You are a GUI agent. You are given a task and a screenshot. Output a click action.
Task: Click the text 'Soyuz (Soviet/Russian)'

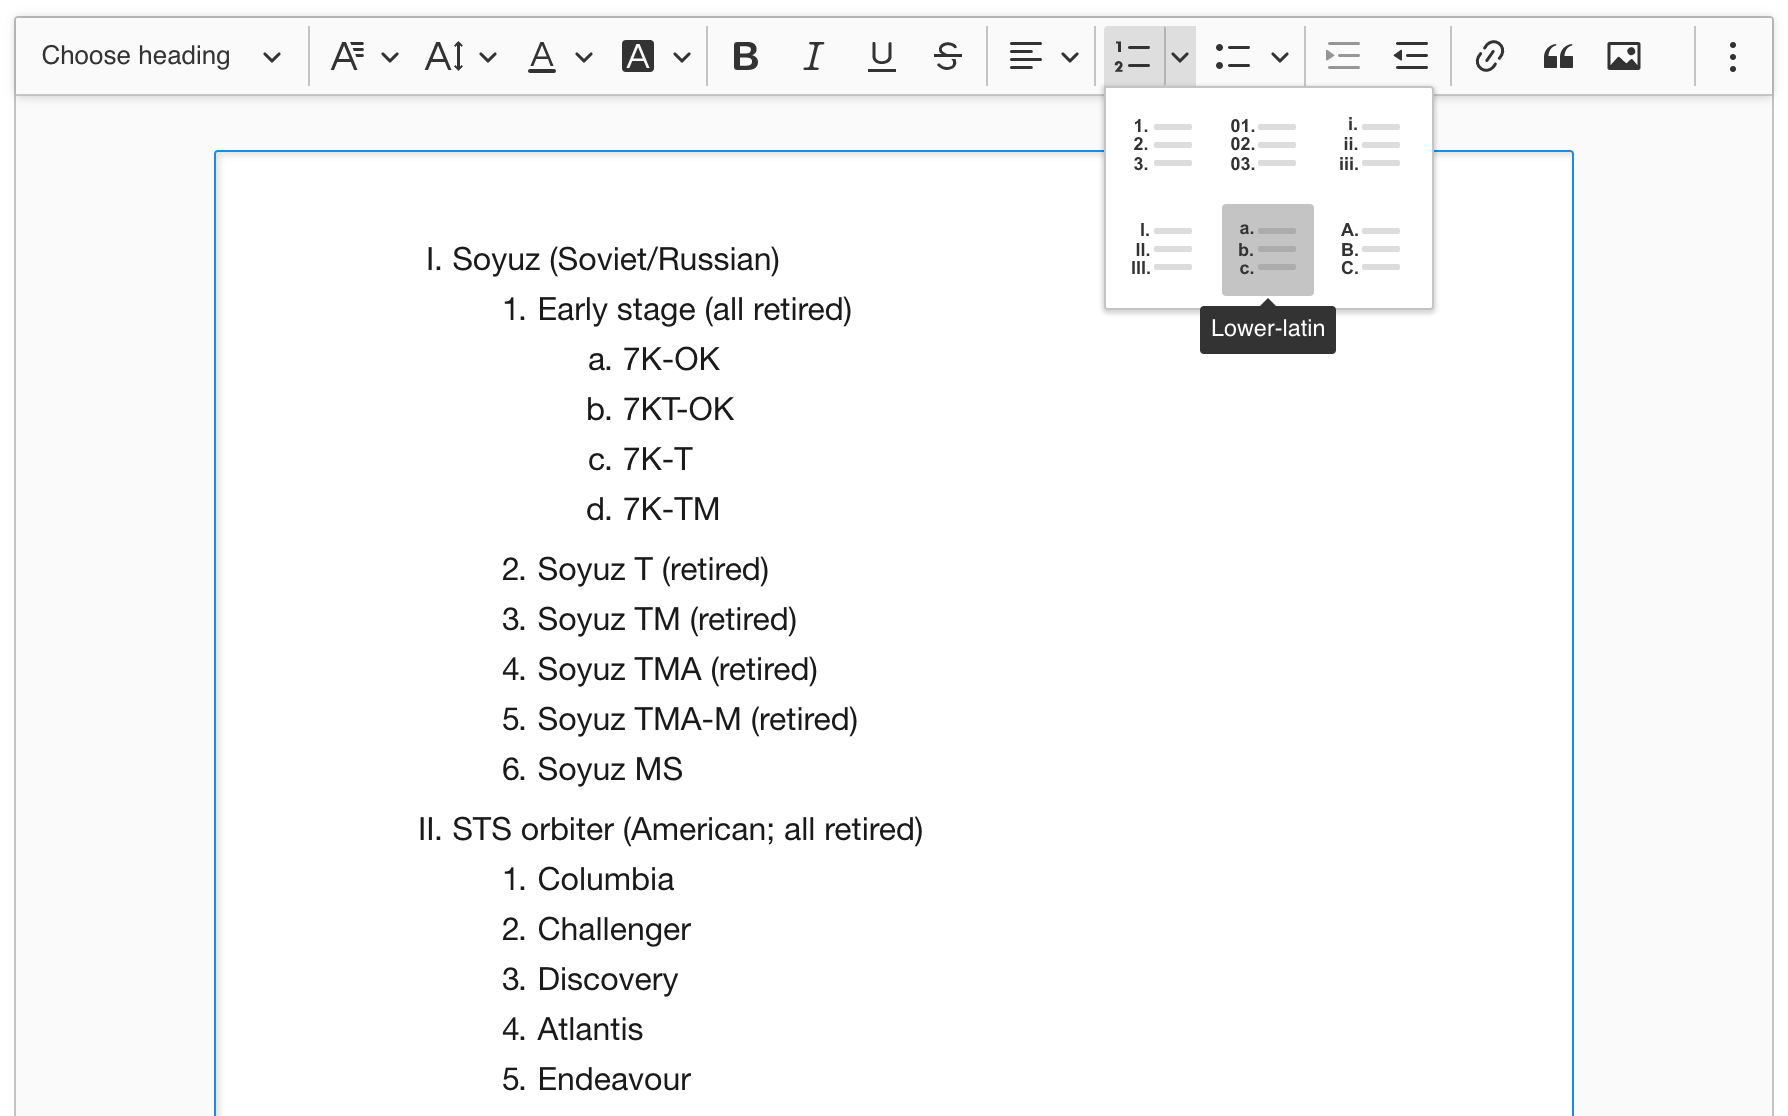click(x=615, y=260)
